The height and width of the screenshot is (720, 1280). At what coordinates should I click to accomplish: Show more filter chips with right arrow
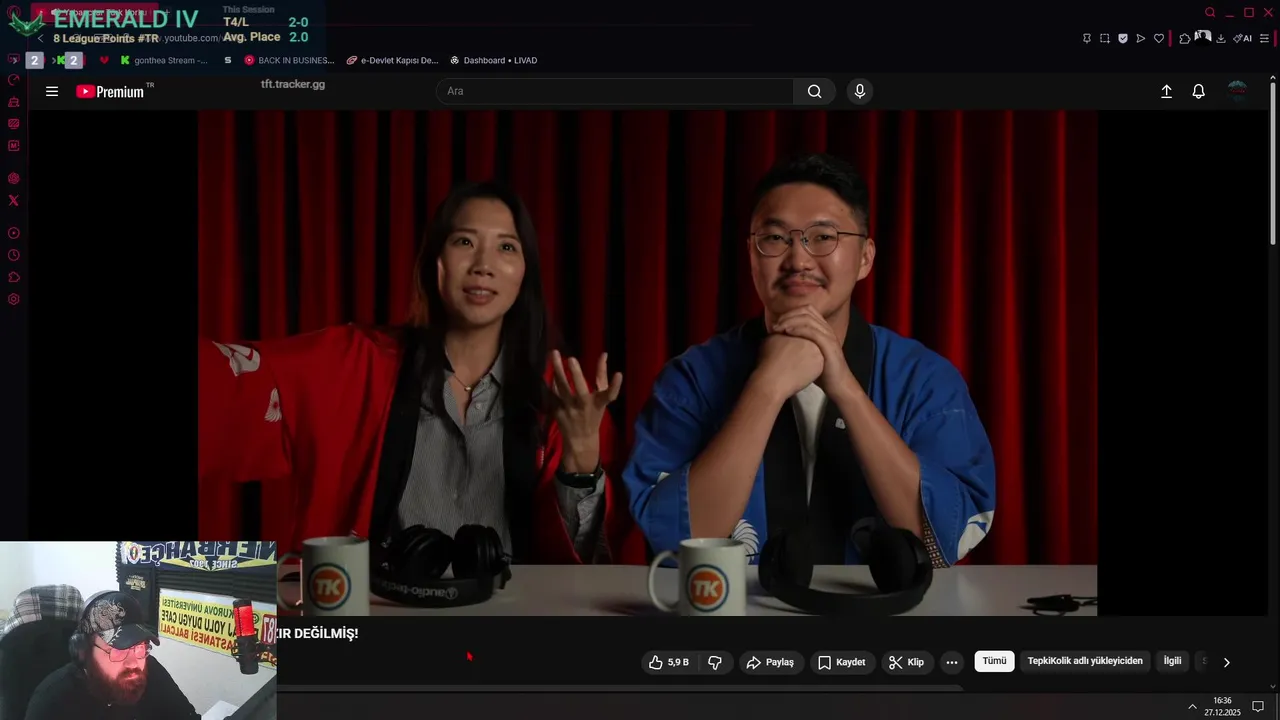click(x=1226, y=662)
